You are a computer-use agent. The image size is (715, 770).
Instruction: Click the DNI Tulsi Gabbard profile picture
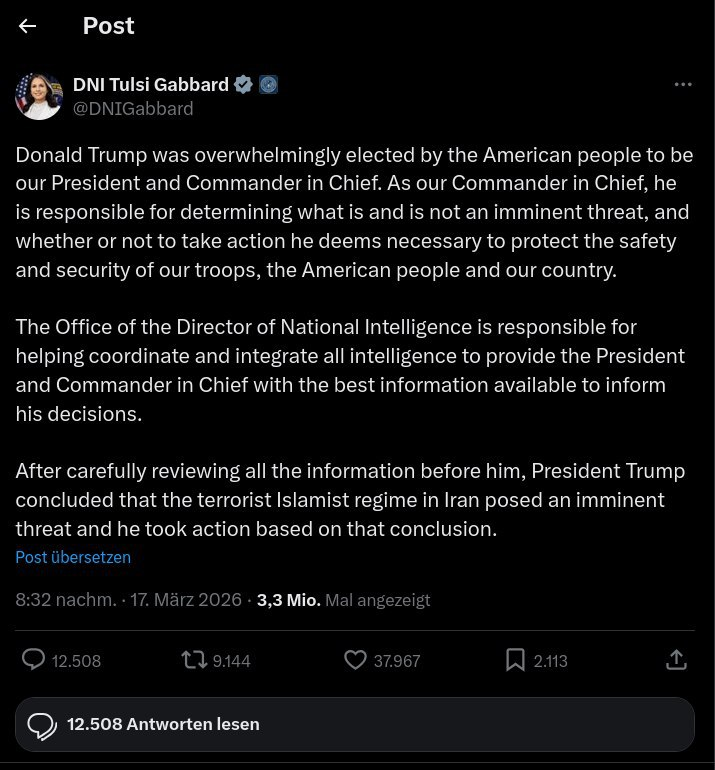[39, 96]
